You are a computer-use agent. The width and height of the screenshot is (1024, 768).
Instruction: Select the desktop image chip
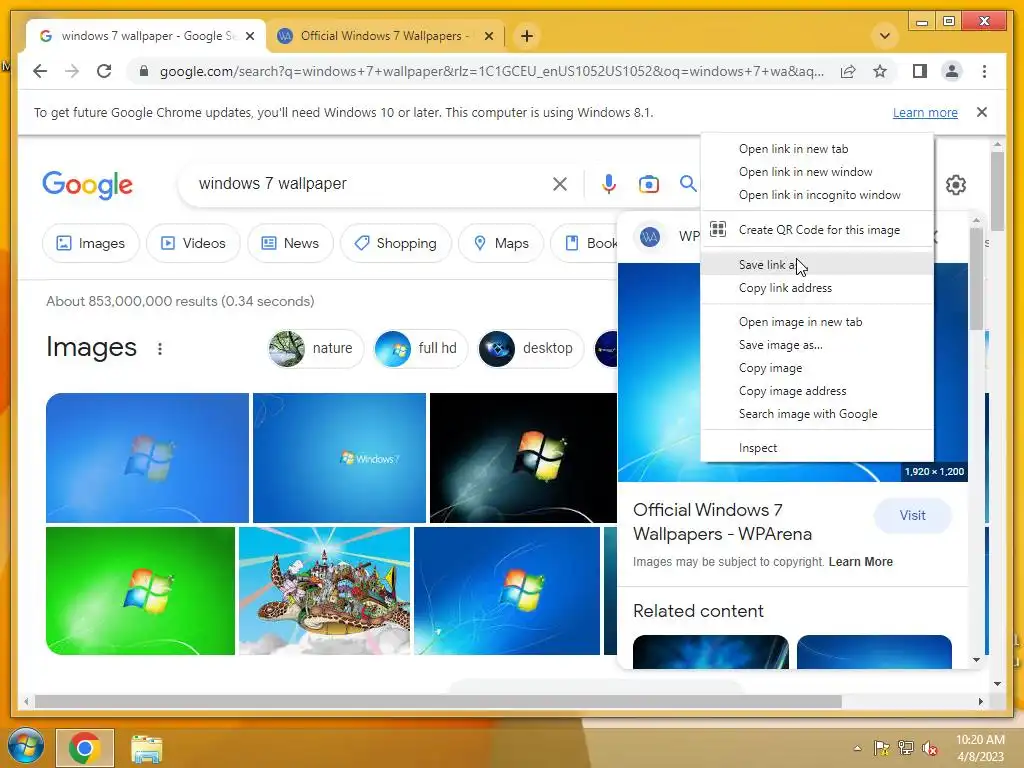click(531, 348)
